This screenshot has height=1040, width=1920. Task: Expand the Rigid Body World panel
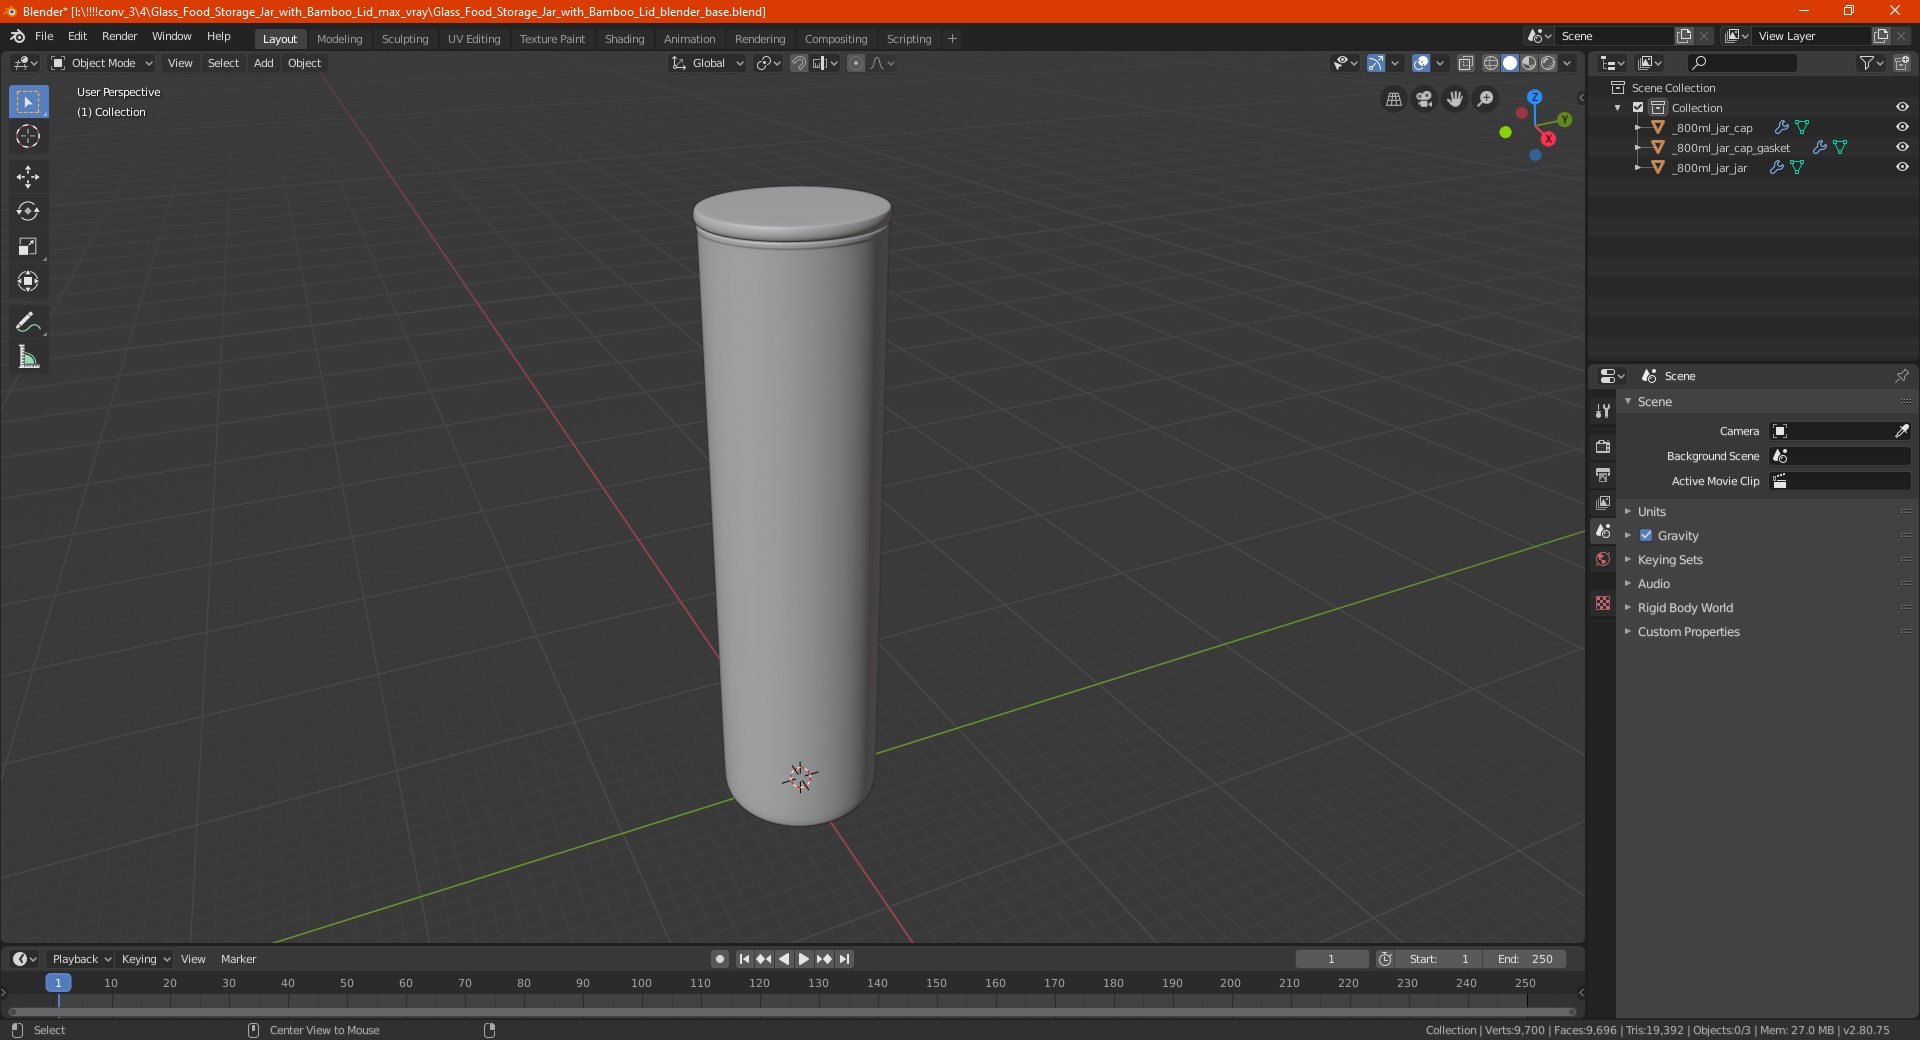[1685, 608]
